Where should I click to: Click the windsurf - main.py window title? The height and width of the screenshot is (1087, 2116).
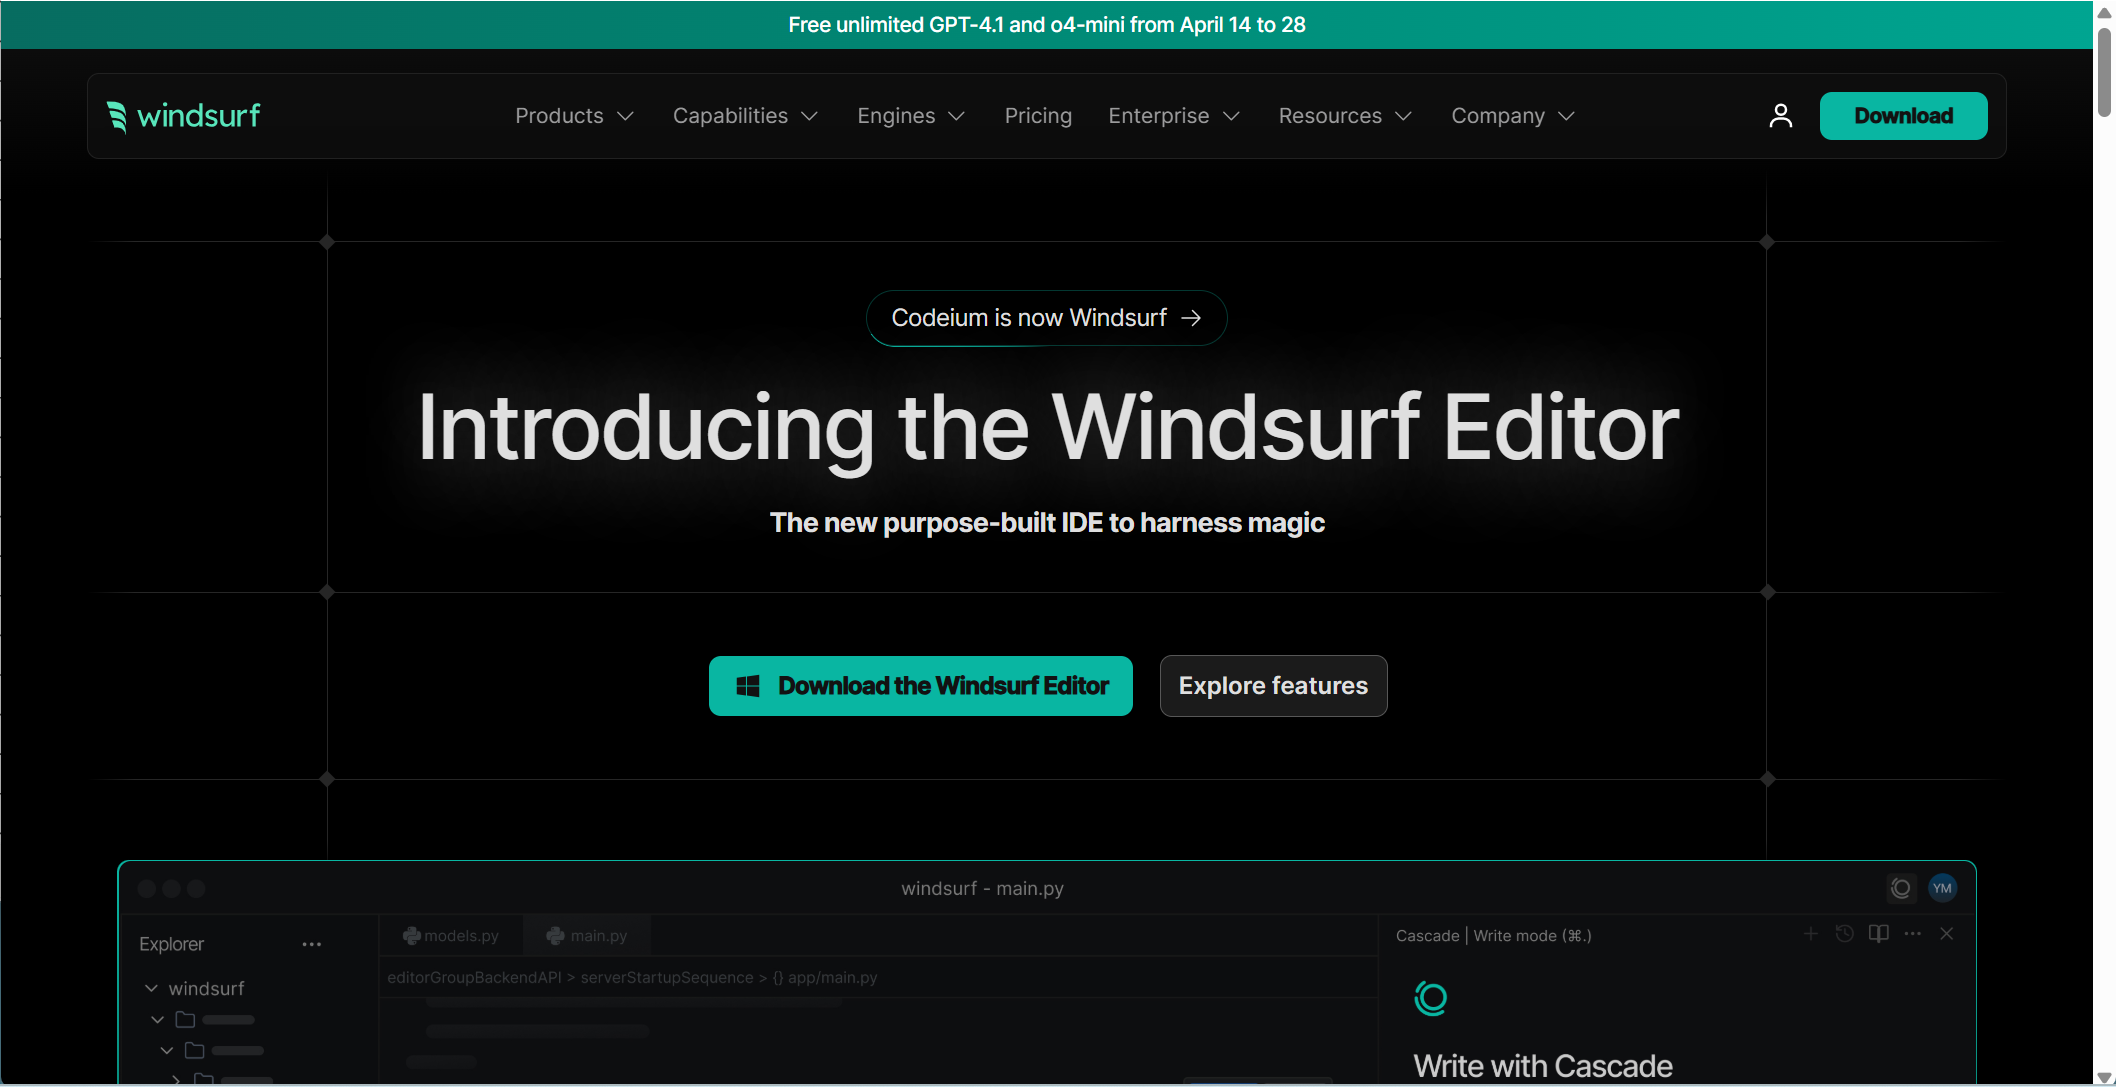tap(982, 888)
